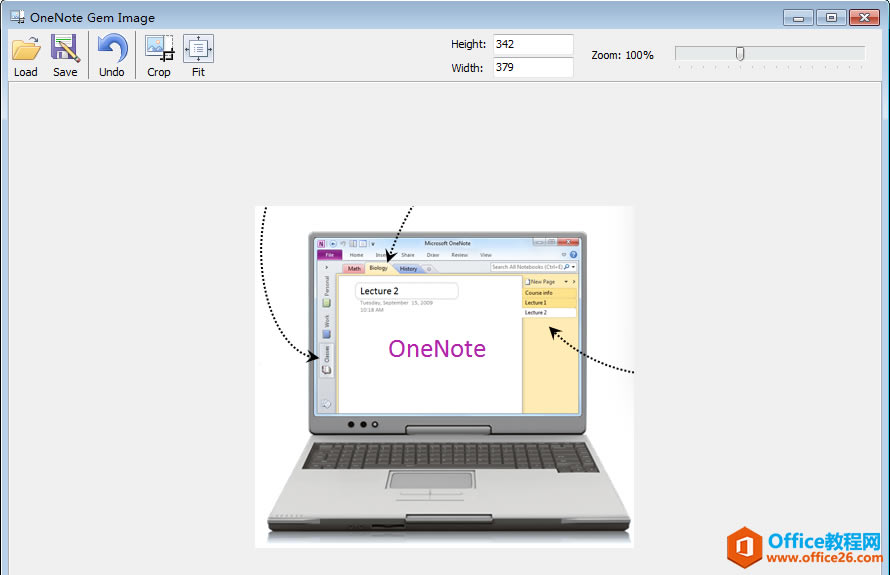Maximize the OneNote Gem Image window

831,18
